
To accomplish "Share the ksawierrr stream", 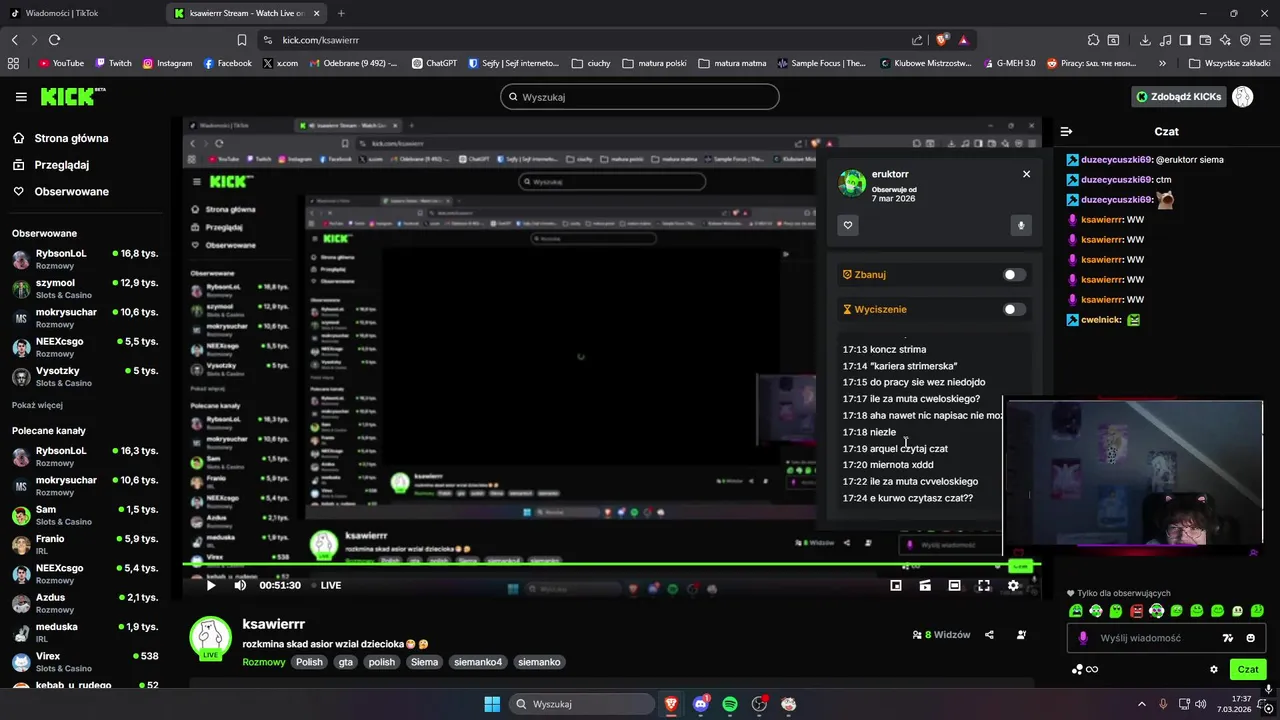I will point(989,635).
